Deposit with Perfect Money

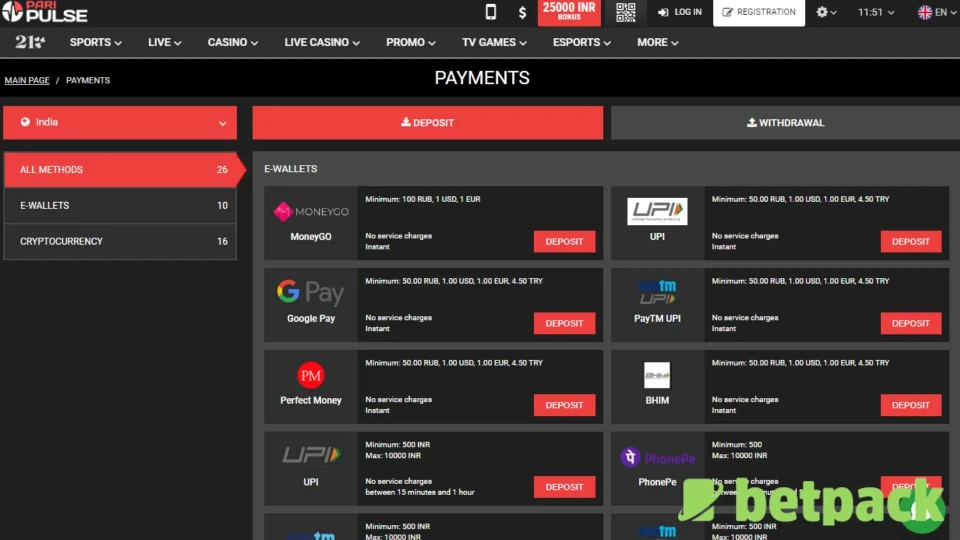click(564, 405)
